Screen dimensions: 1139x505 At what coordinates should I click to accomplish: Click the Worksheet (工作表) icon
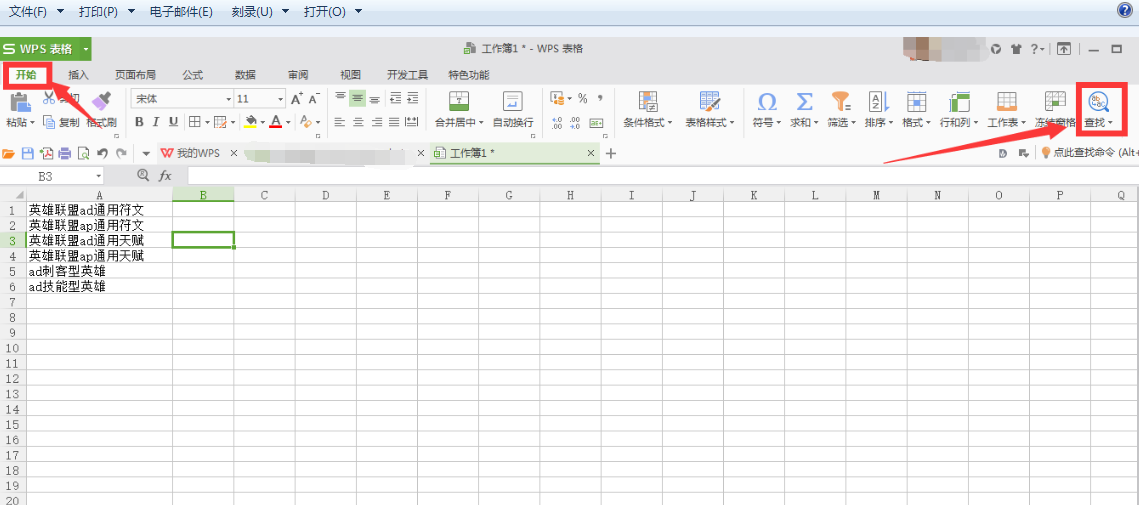(1006, 101)
